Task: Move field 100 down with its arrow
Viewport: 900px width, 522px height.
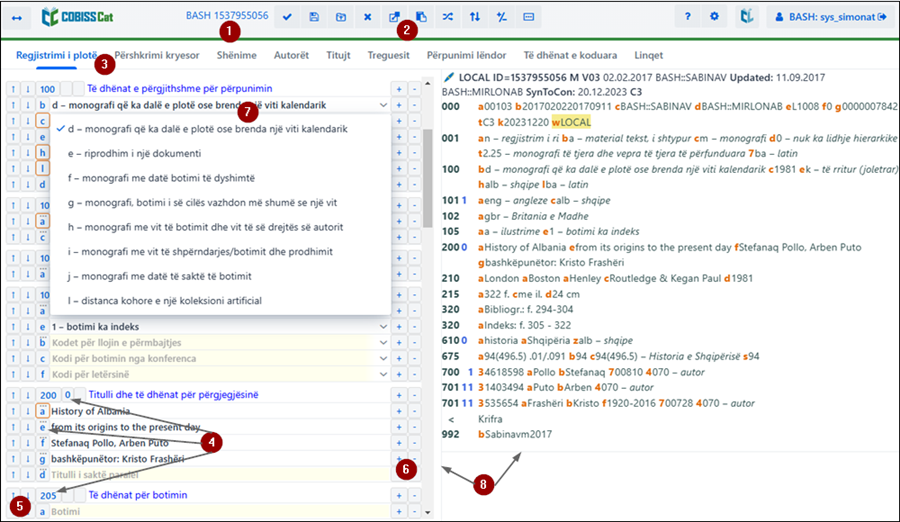Action: pos(28,89)
